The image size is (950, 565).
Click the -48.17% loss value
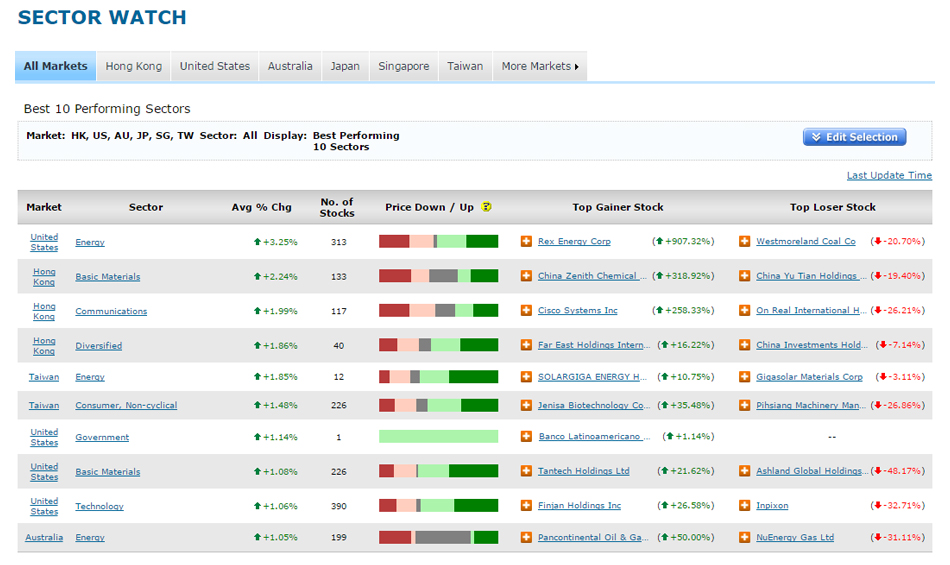[898, 471]
